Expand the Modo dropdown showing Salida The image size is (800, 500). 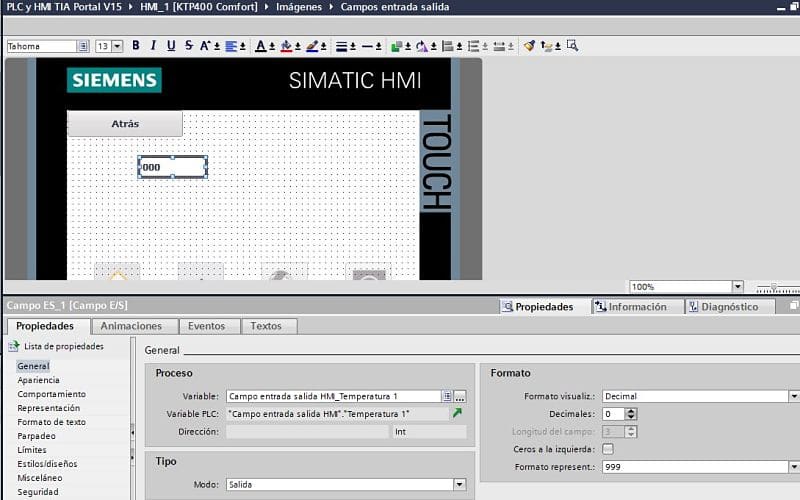[459, 484]
